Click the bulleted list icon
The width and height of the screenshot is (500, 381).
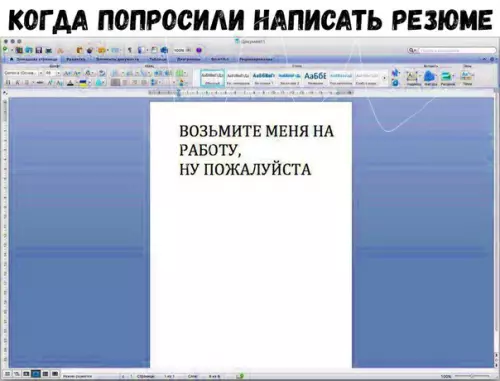pos(115,73)
